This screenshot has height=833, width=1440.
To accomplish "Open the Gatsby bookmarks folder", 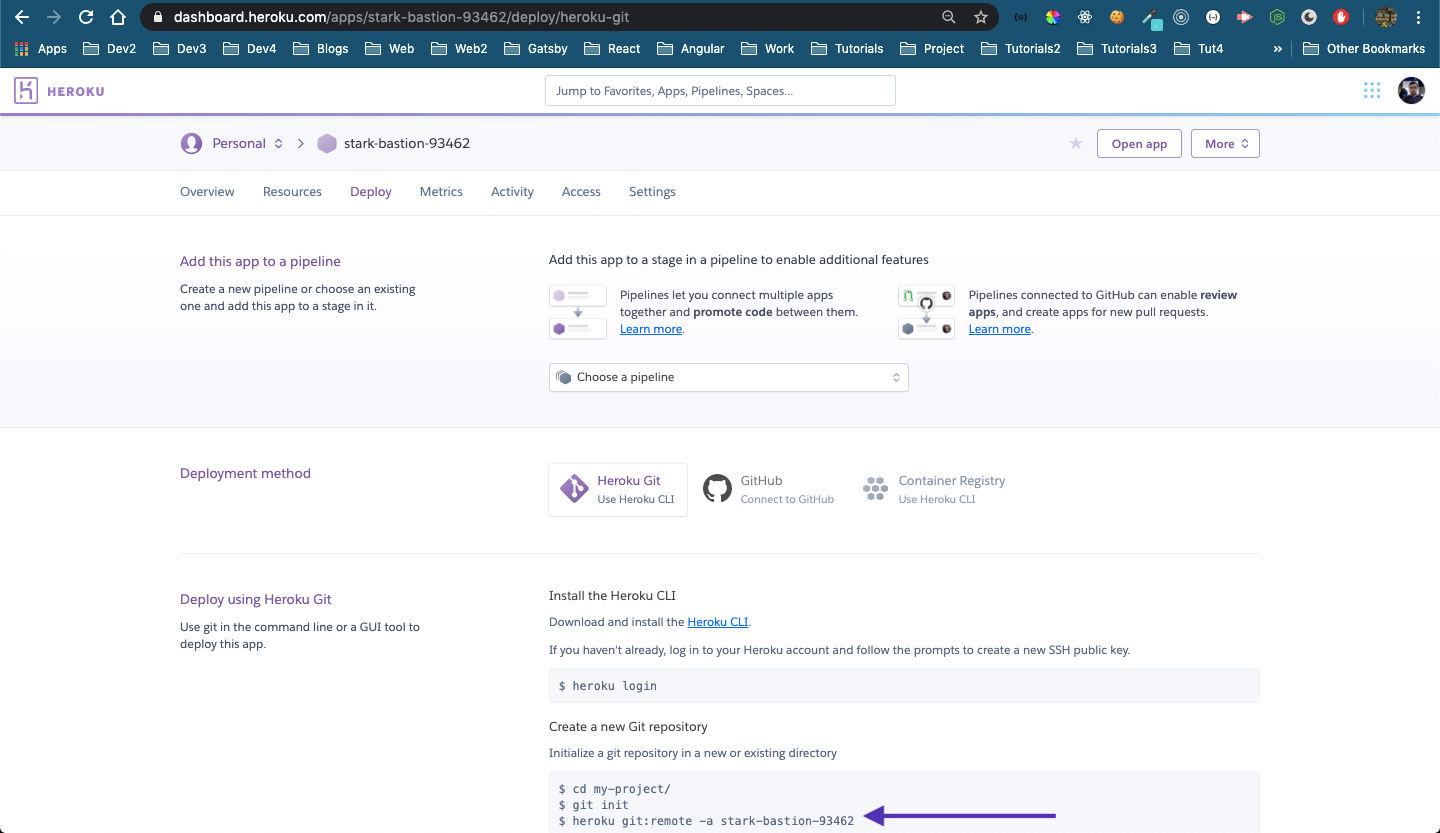I will pyautogui.click(x=536, y=48).
